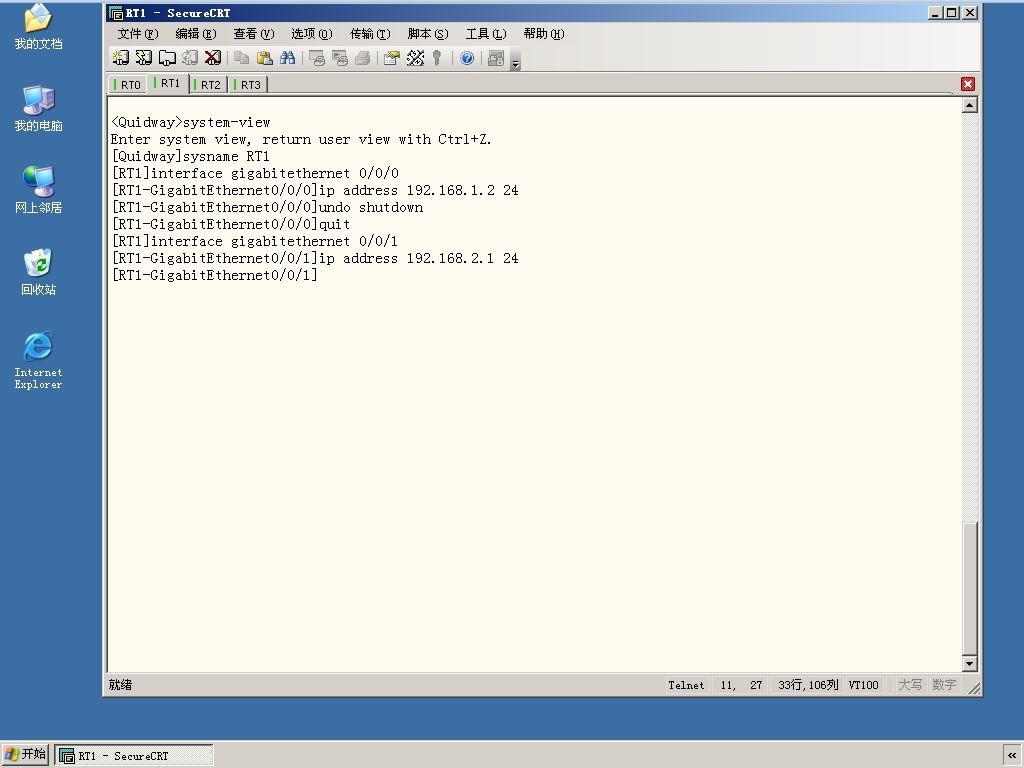This screenshot has width=1024, height=768.
Task: Click the Print Selection toolbar icon
Action: (x=340, y=58)
